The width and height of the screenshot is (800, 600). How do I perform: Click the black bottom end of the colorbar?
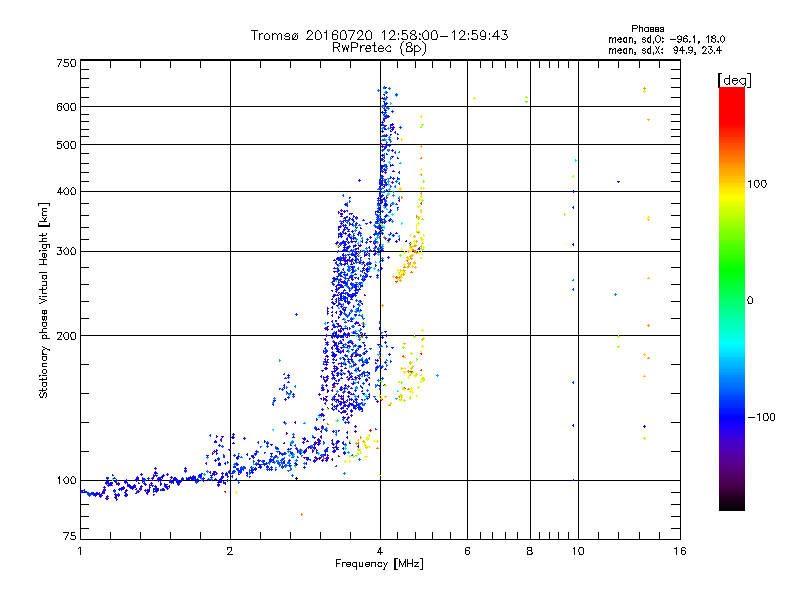pyautogui.click(x=732, y=505)
